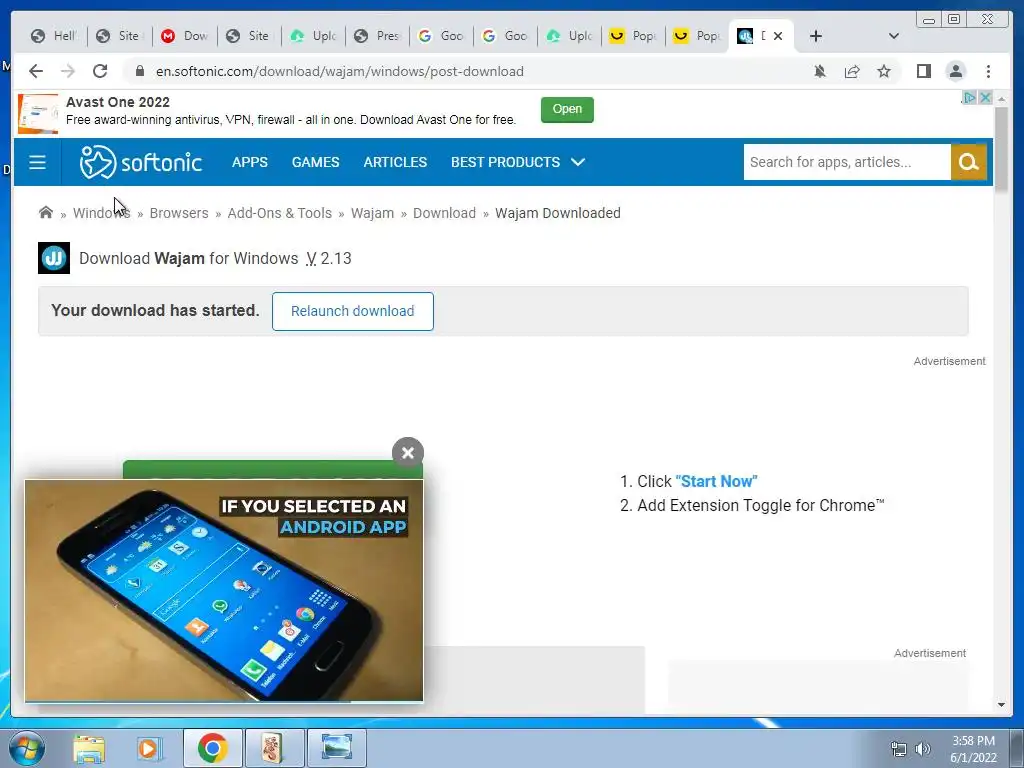The width and height of the screenshot is (1024, 768).
Task: Go back with the browser back arrow
Action: pyautogui.click(x=36, y=71)
